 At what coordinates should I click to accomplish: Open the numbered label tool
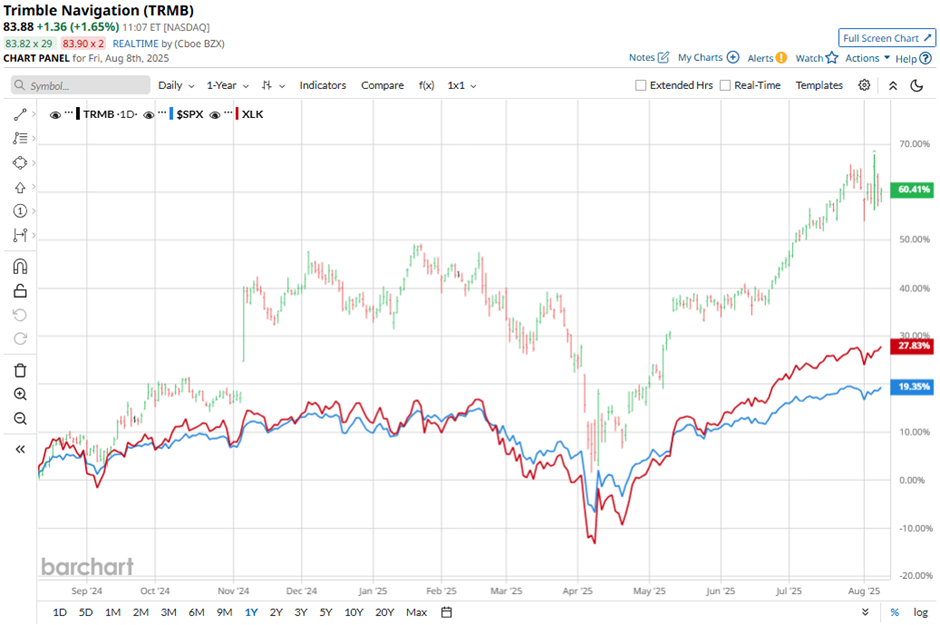[x=20, y=211]
